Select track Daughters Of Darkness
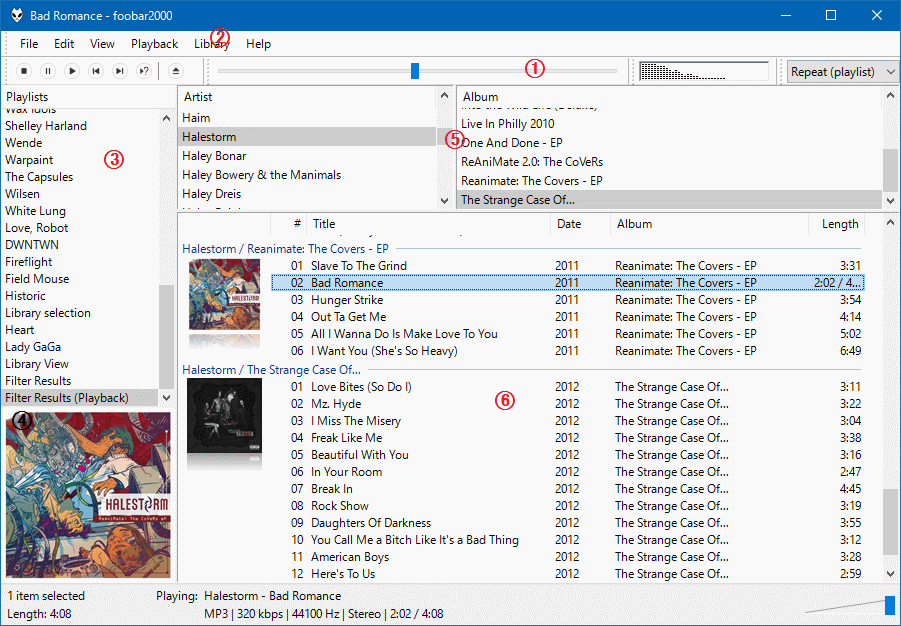This screenshot has height=626, width=901. pyautogui.click(x=567, y=523)
